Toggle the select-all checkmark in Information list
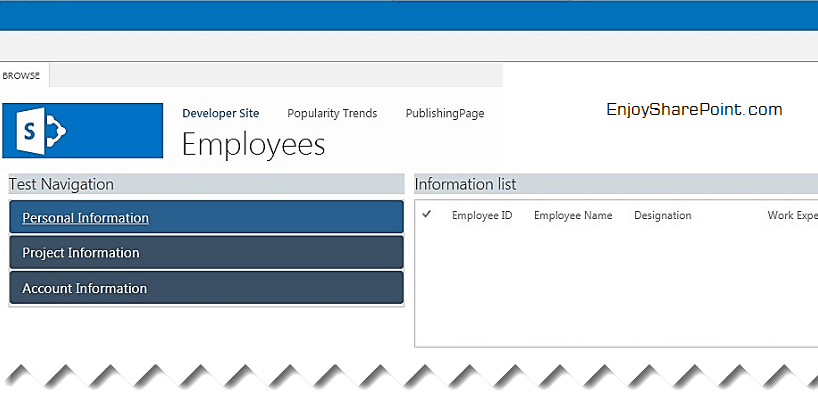This screenshot has height=398, width=818. tap(427, 214)
